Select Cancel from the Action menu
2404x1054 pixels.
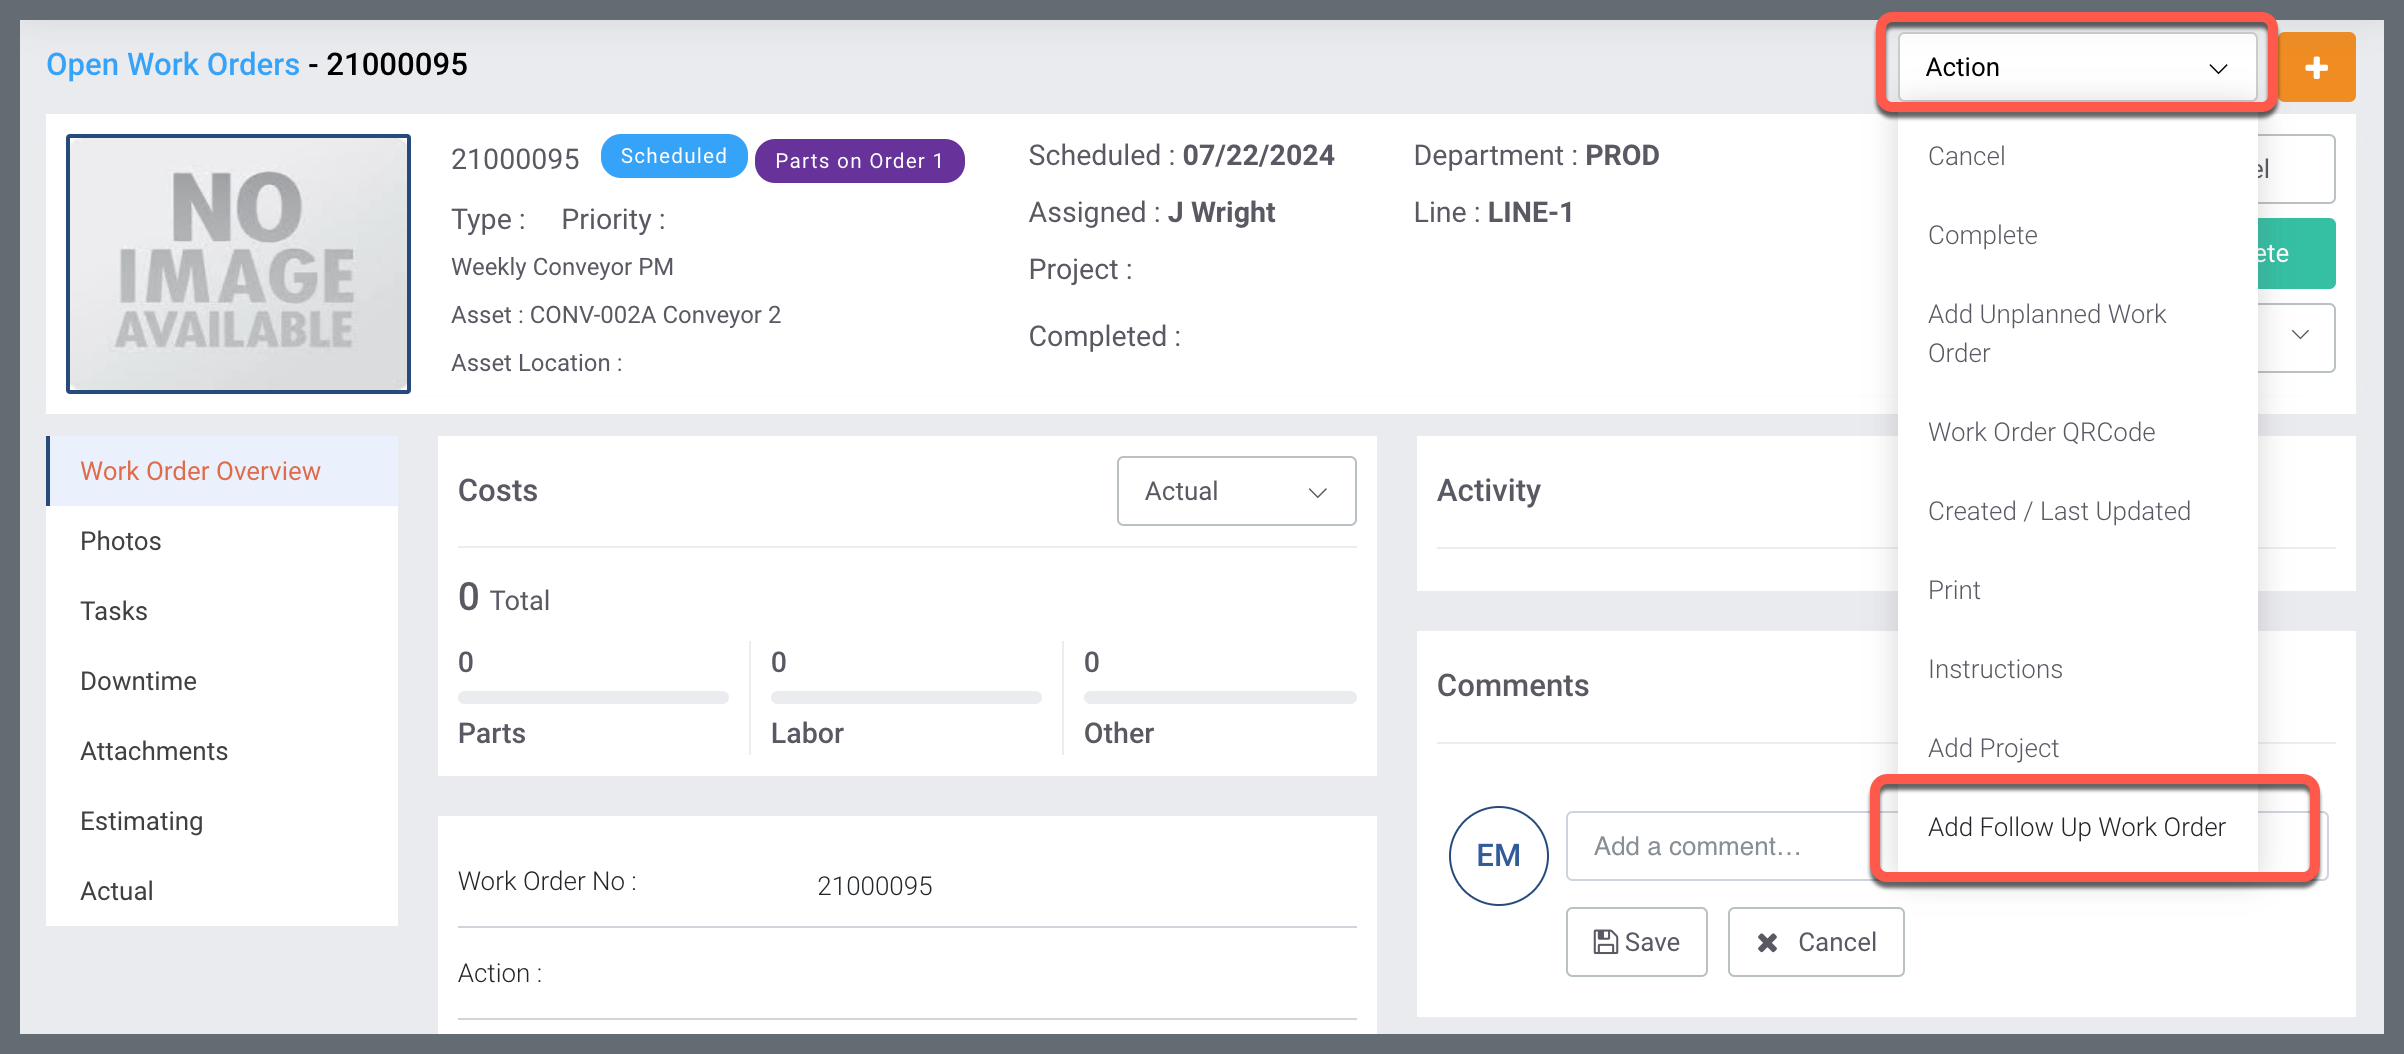(x=1966, y=156)
